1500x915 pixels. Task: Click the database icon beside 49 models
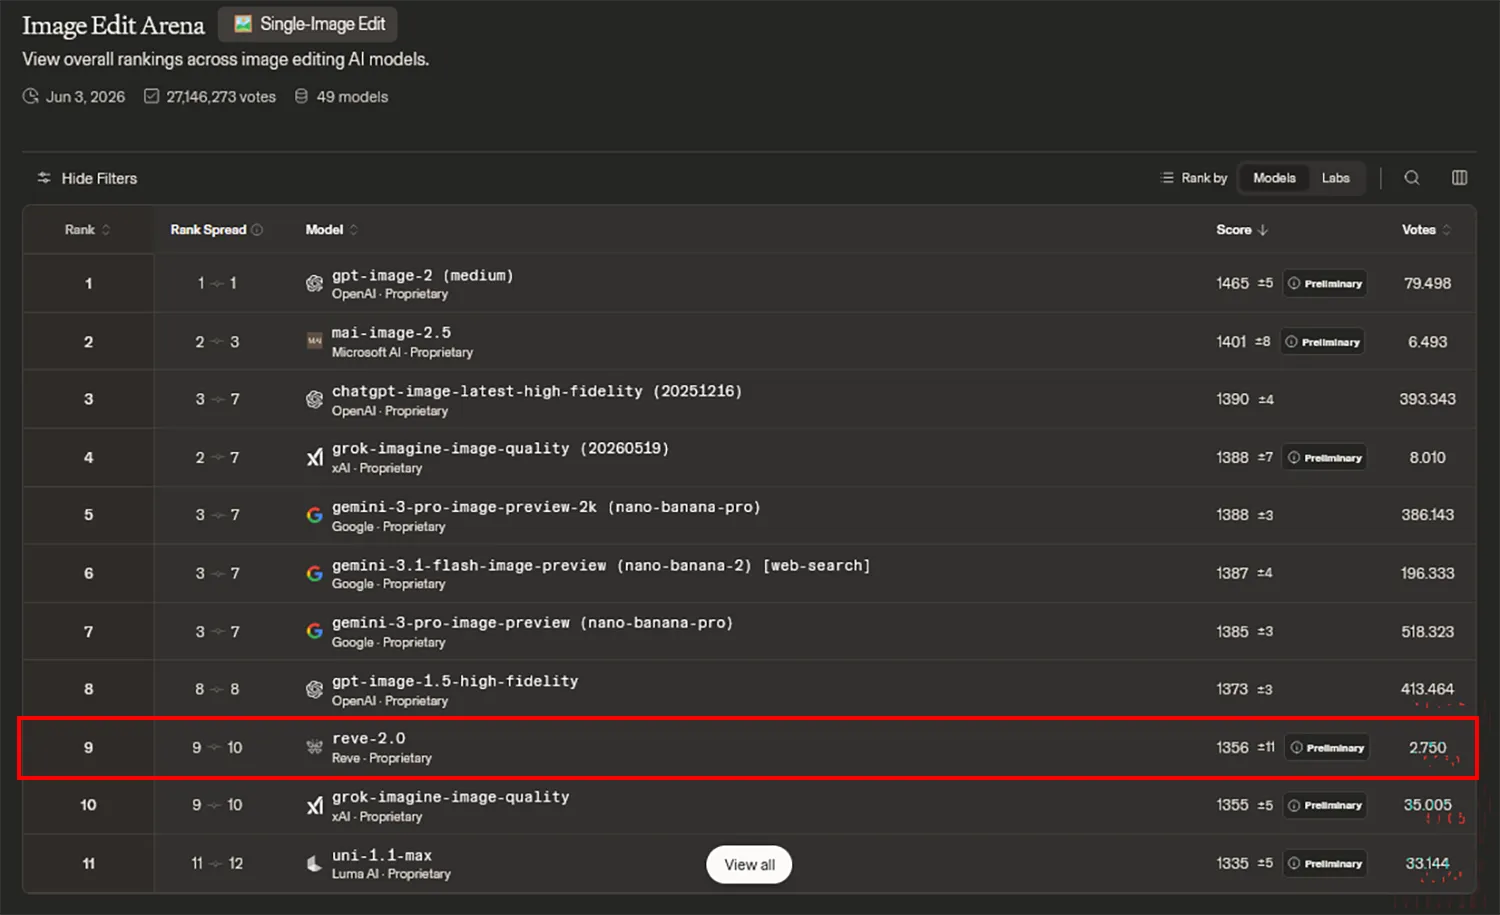301,96
